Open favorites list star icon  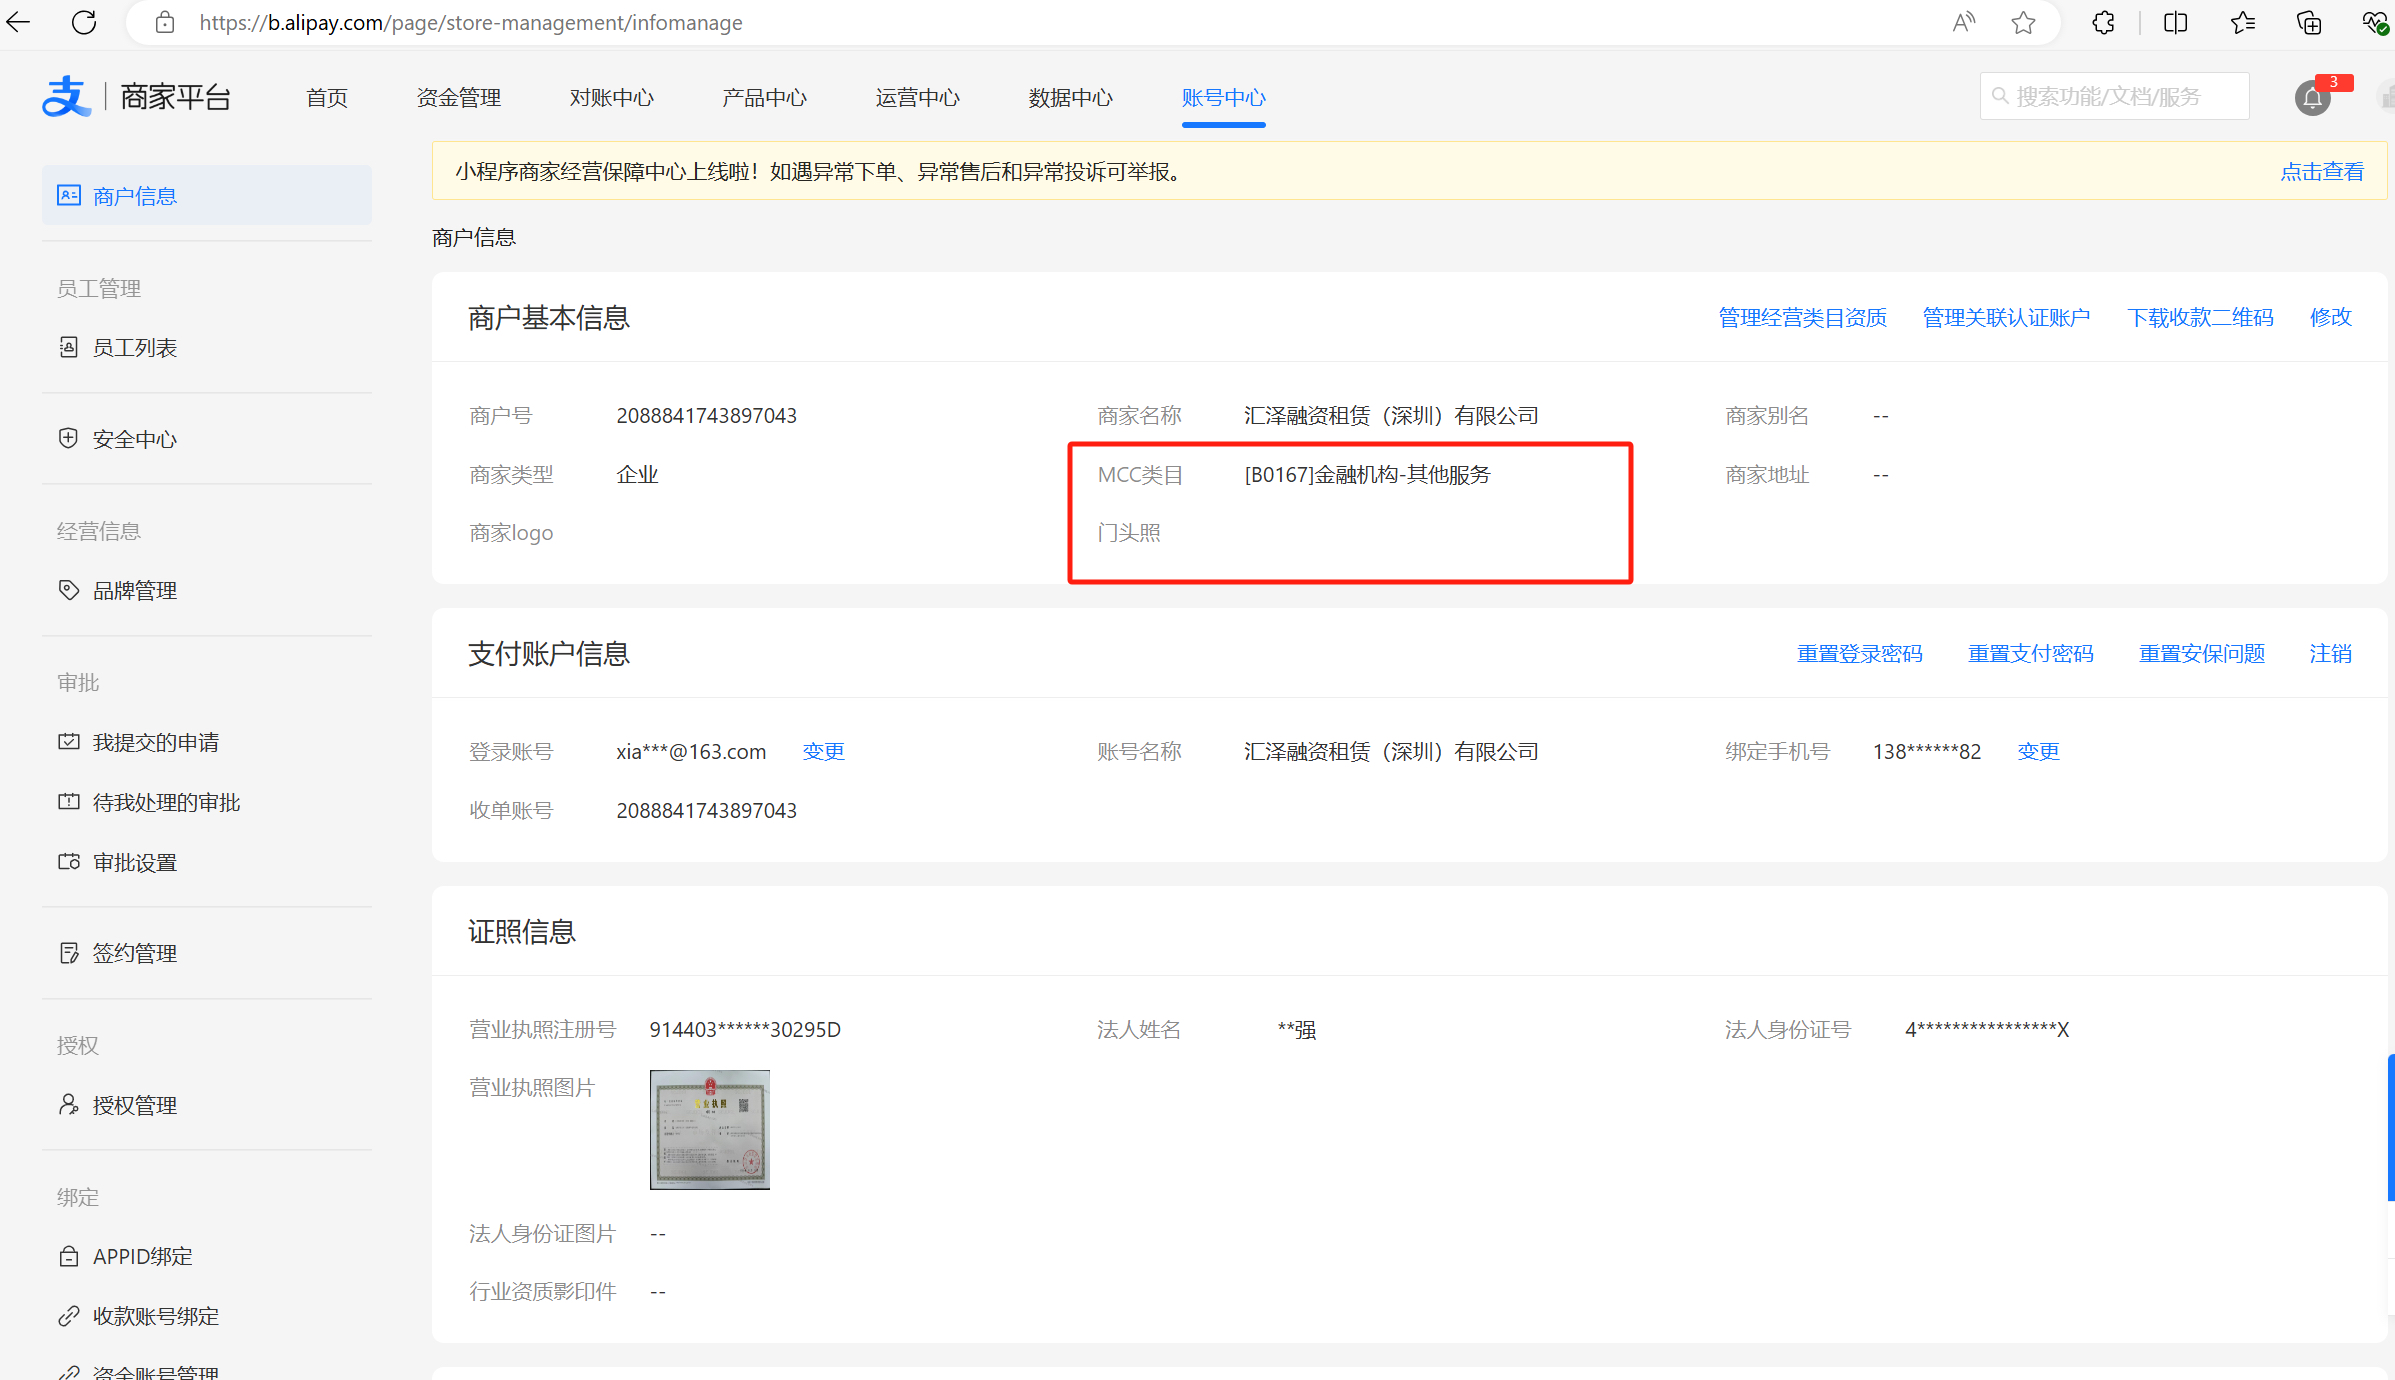tap(2242, 22)
